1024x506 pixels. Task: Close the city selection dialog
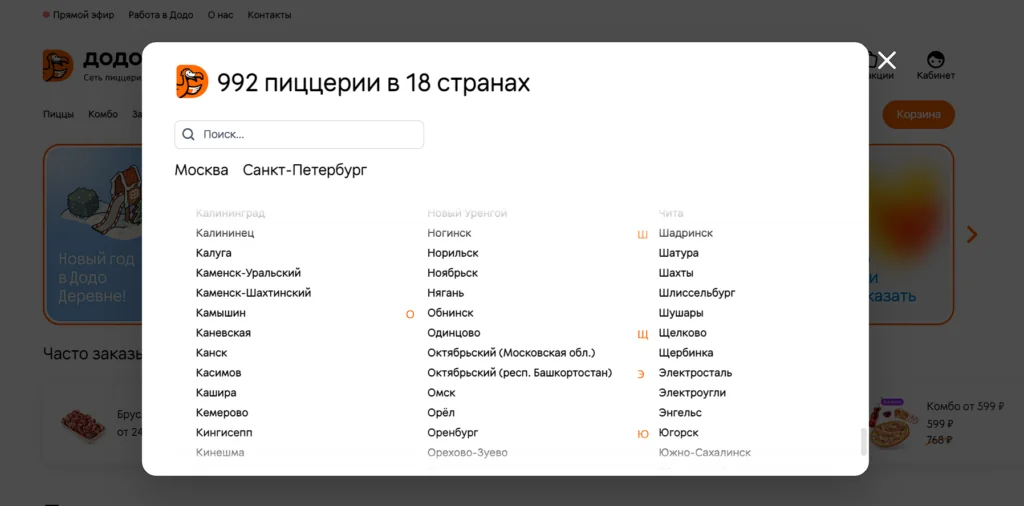pos(886,61)
